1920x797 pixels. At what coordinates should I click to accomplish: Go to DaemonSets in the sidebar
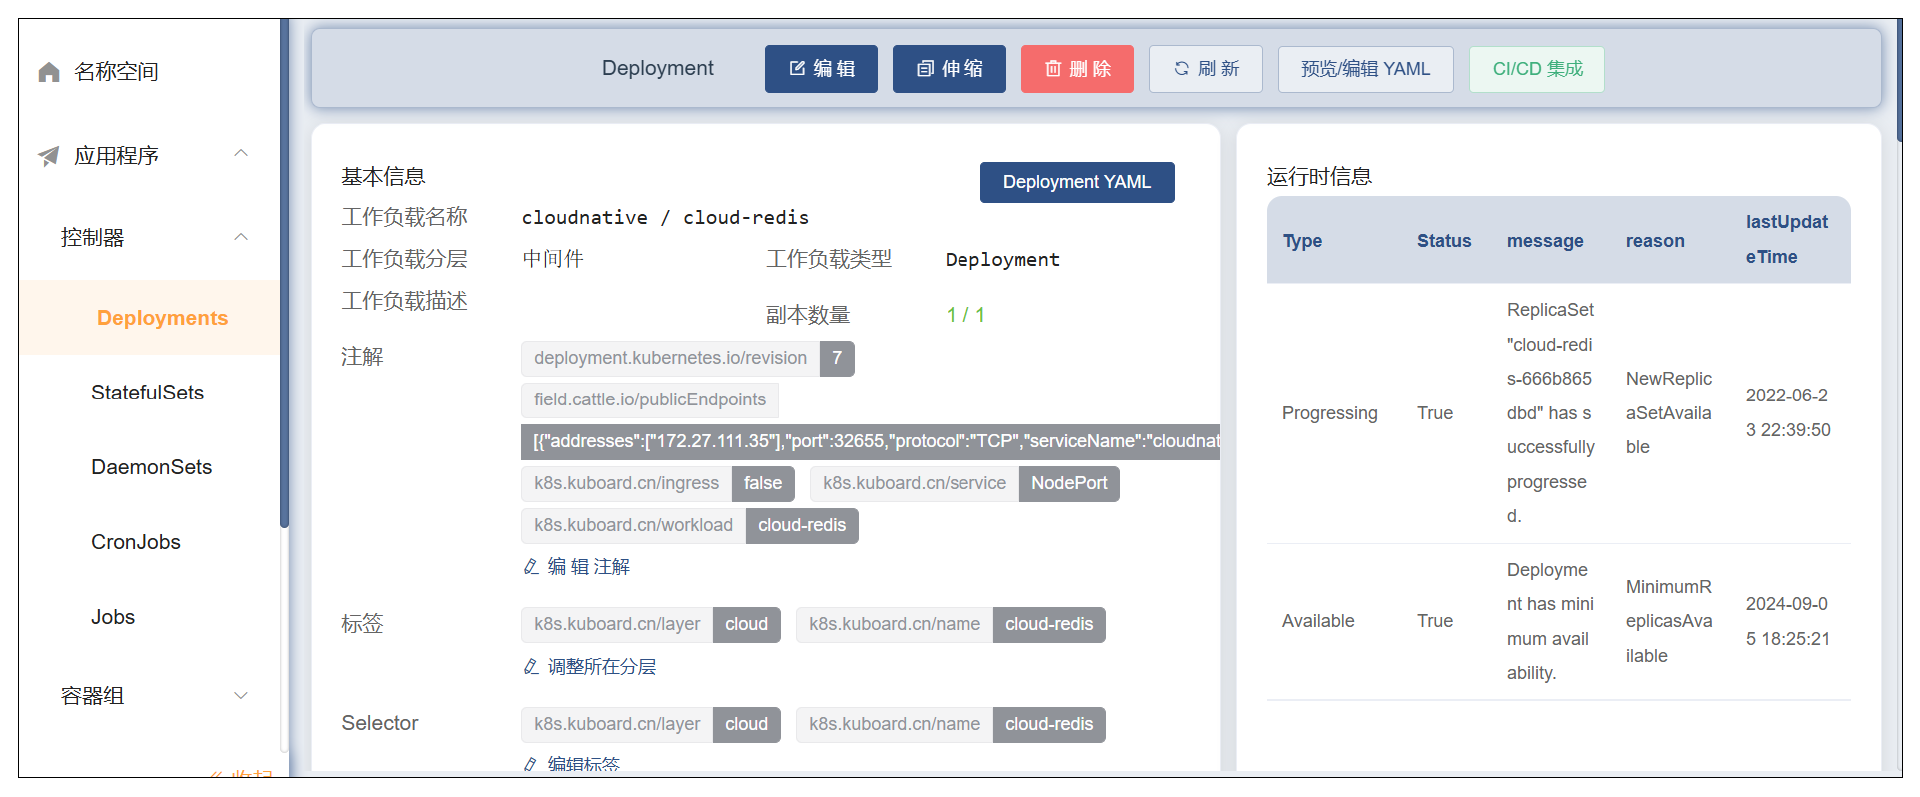coord(151,467)
